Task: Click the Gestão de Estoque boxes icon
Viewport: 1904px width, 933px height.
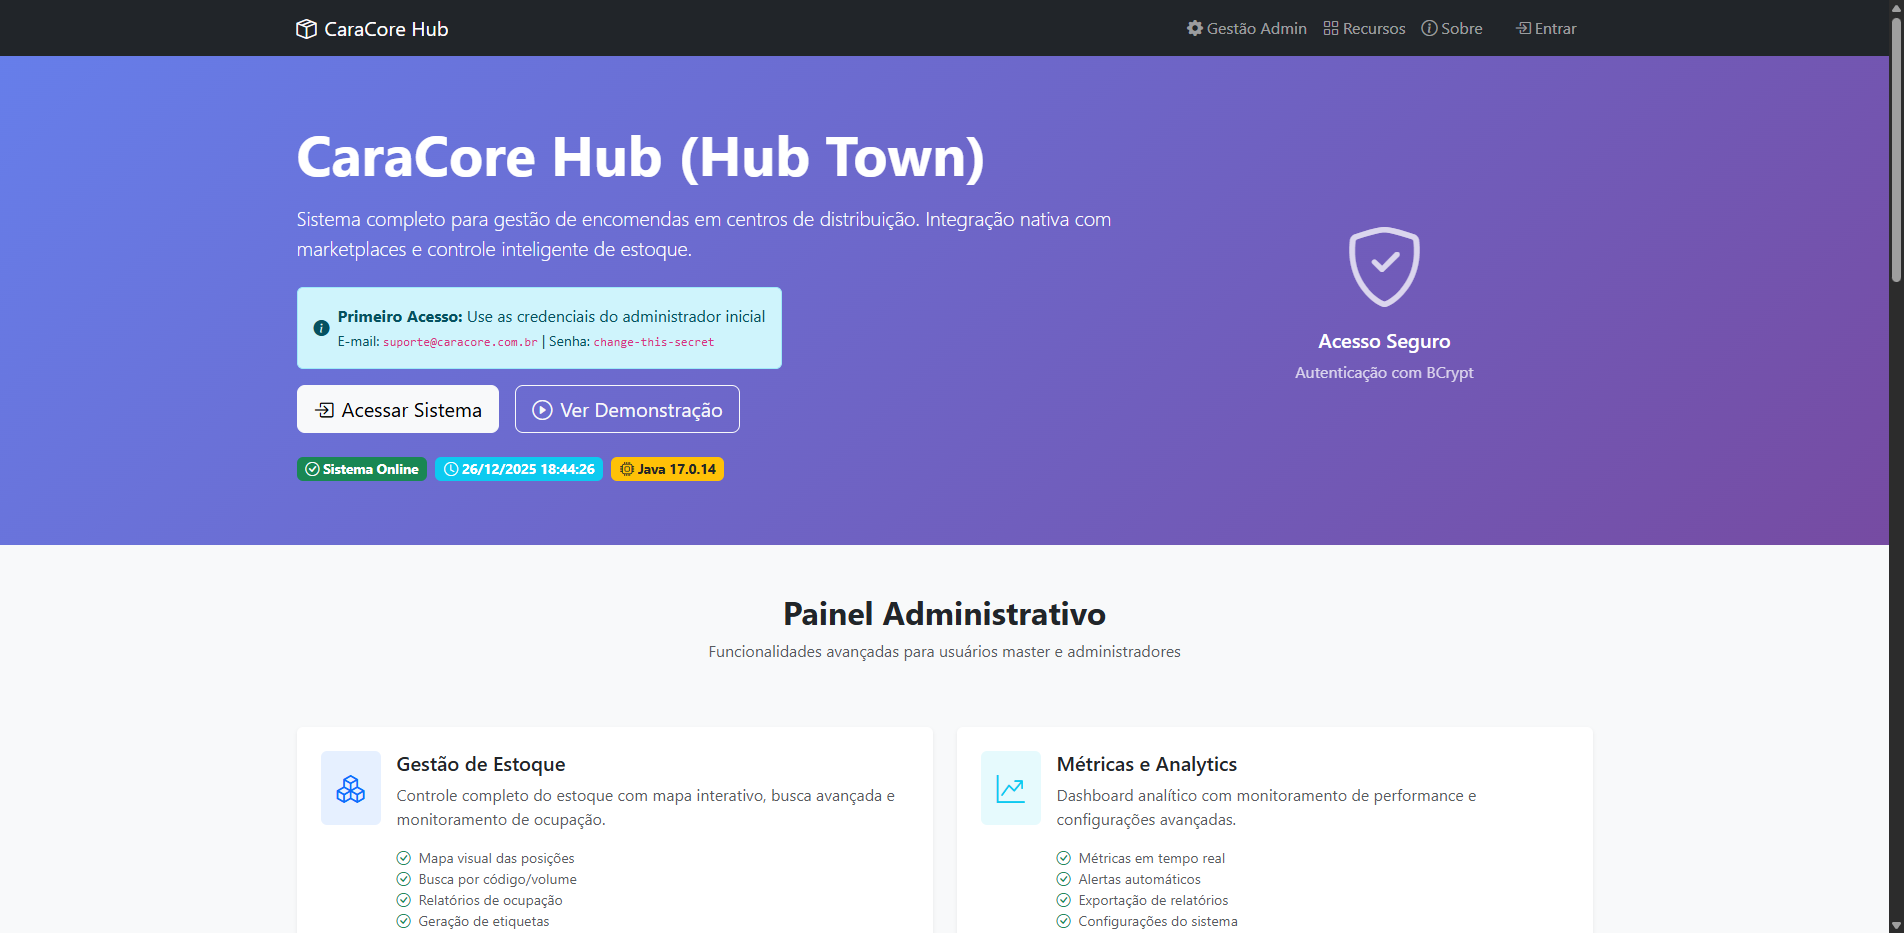Action: click(x=350, y=788)
